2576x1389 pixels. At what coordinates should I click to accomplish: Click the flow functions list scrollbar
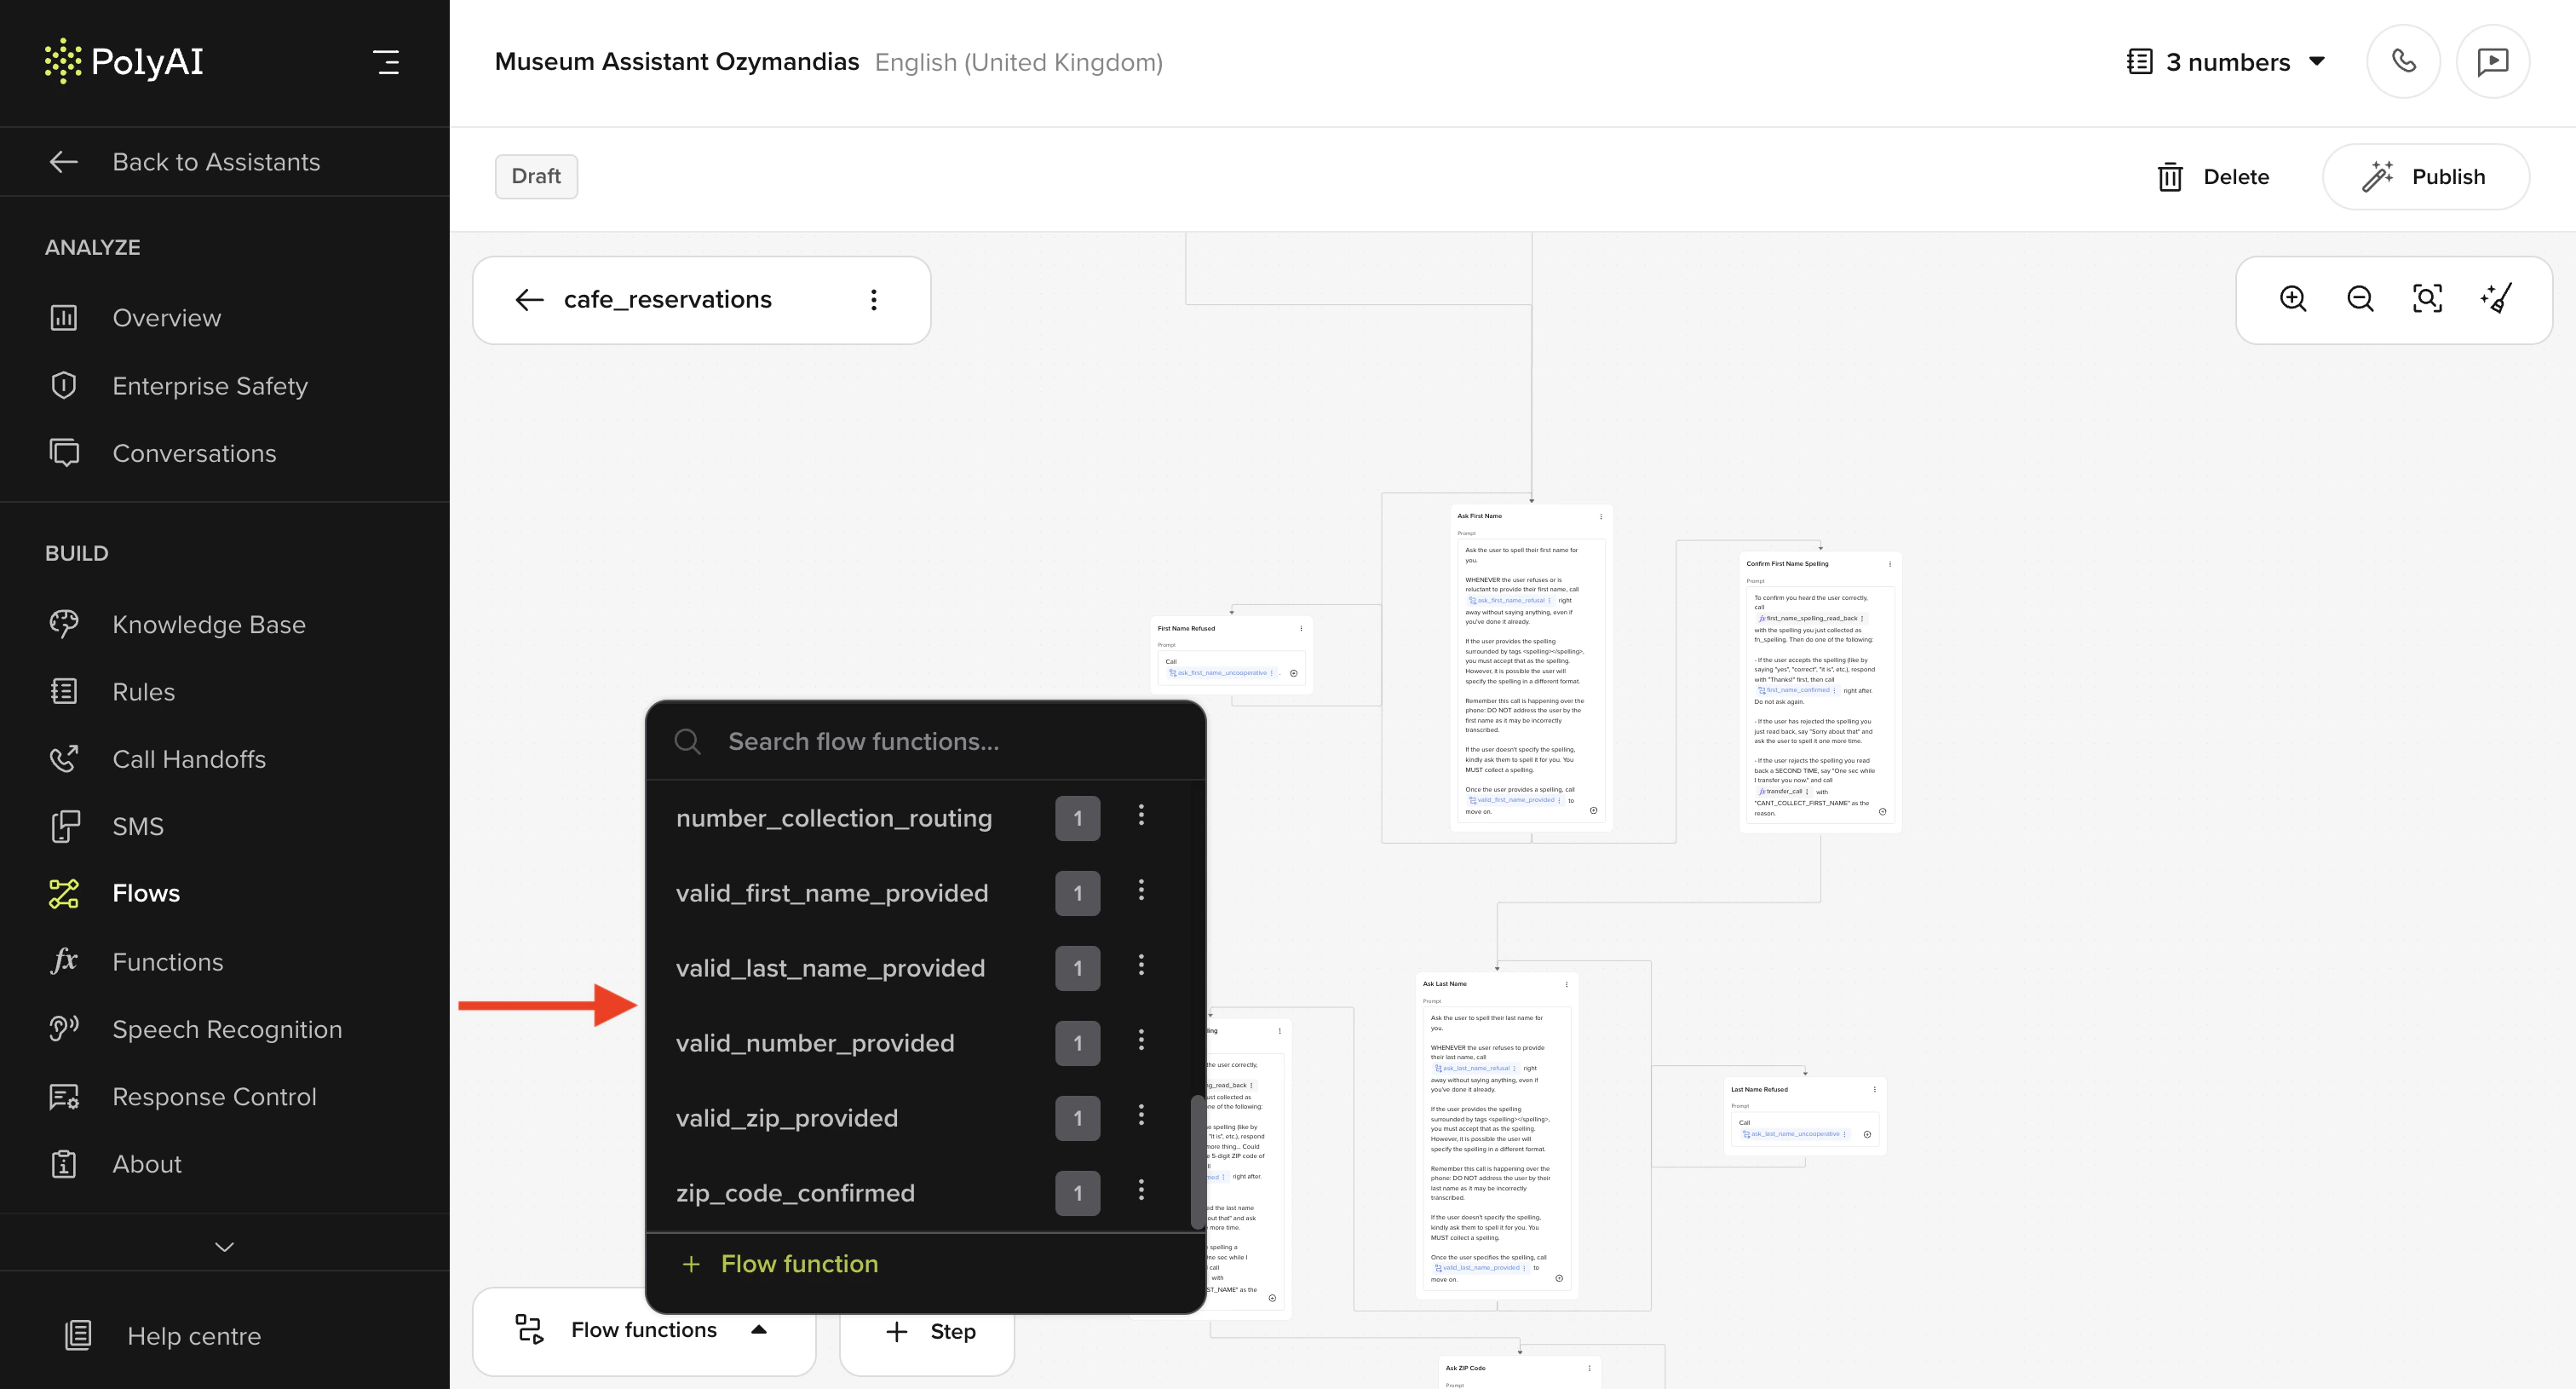click(1196, 1163)
